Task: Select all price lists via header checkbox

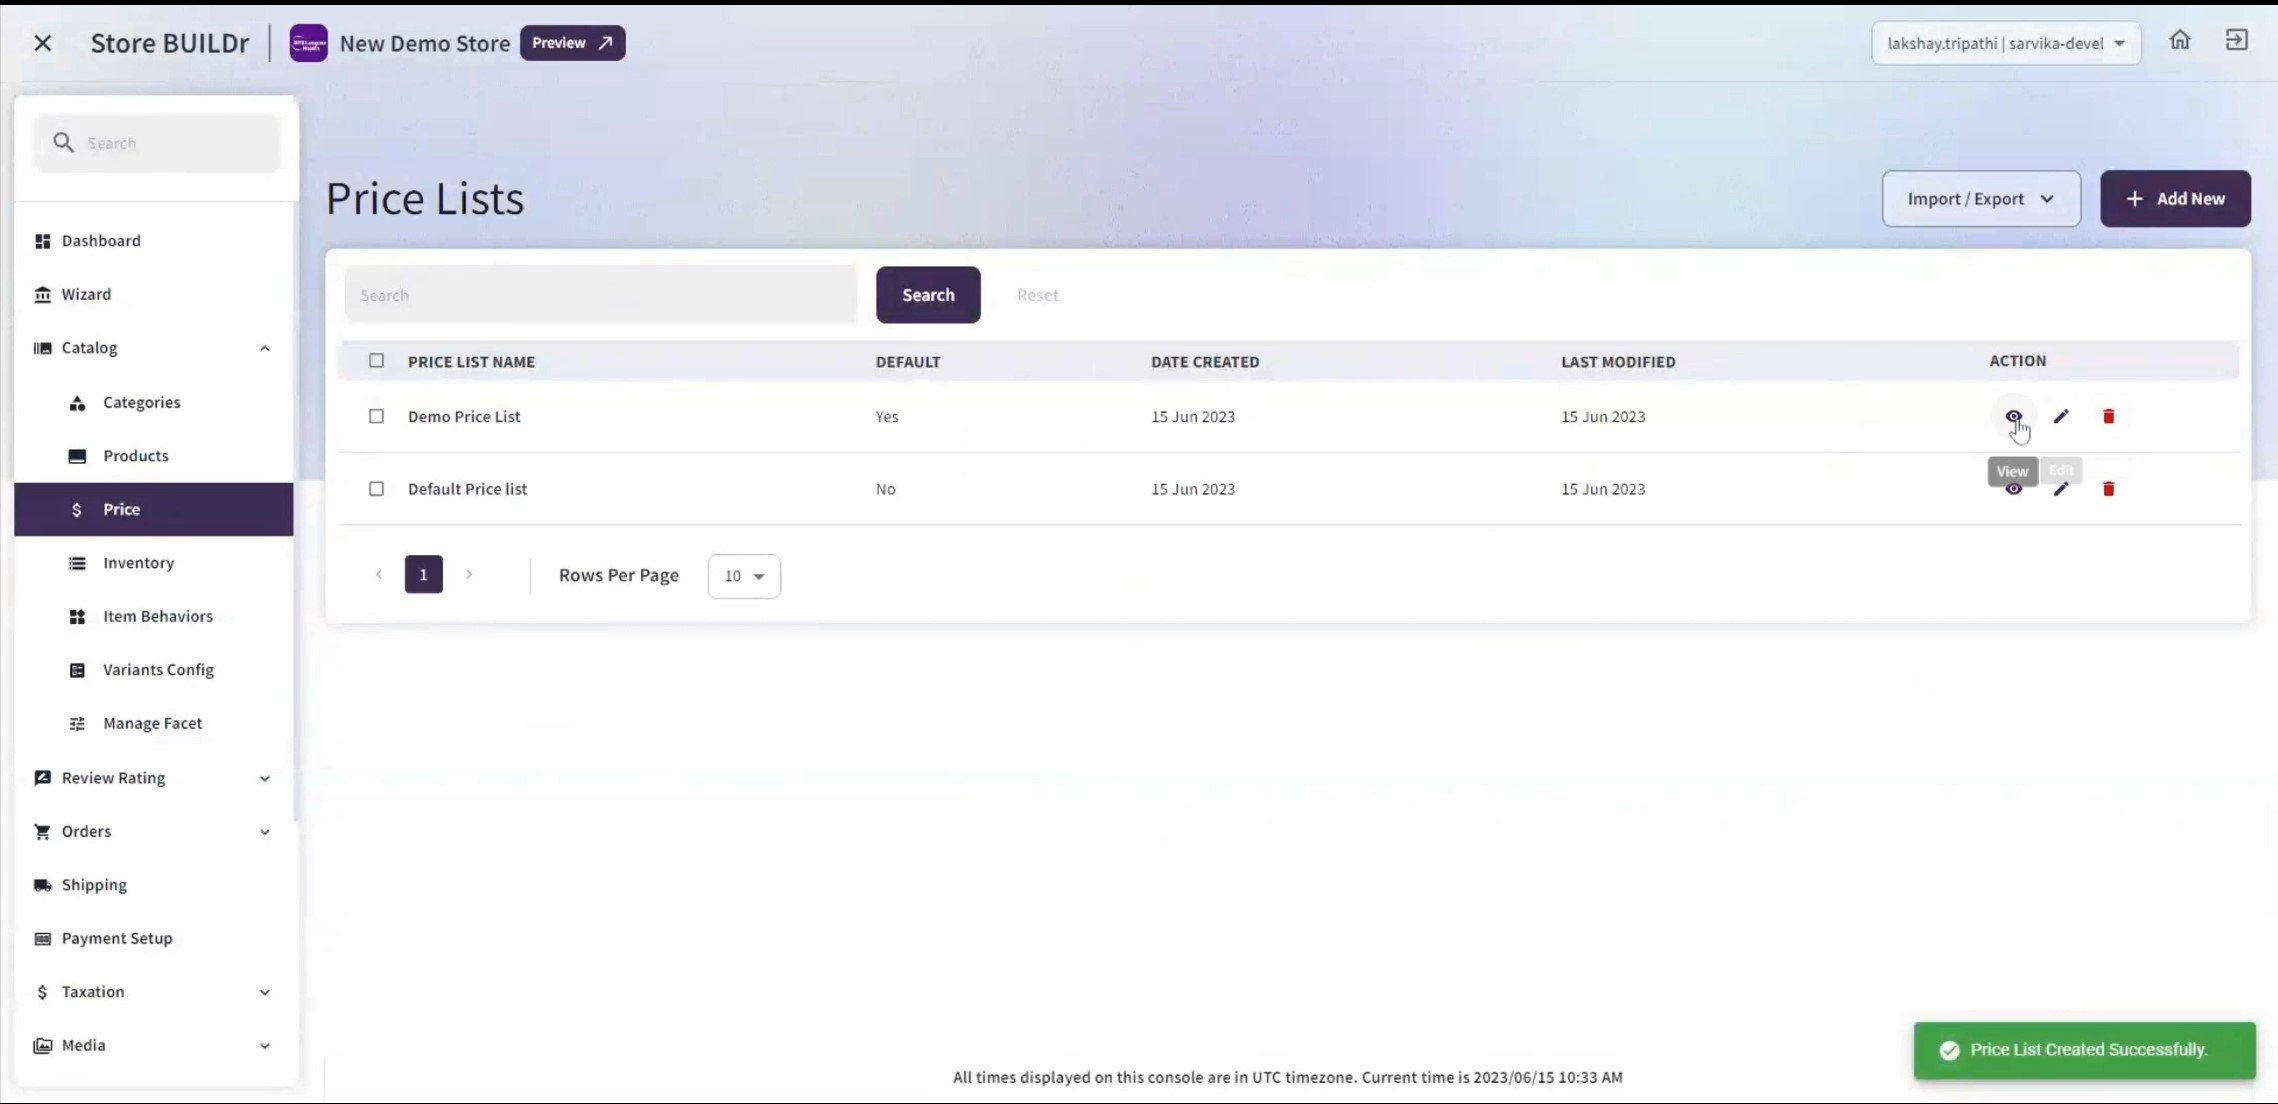Action: (376, 361)
